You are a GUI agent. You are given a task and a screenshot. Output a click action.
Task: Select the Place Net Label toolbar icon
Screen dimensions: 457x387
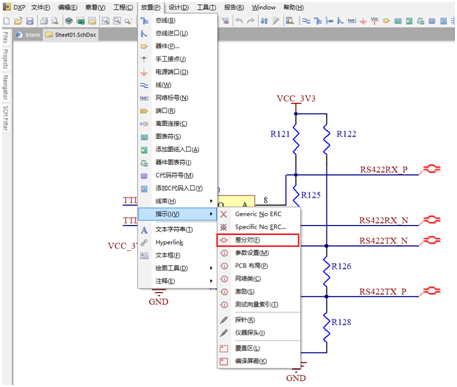pyautogui.click(x=352, y=21)
